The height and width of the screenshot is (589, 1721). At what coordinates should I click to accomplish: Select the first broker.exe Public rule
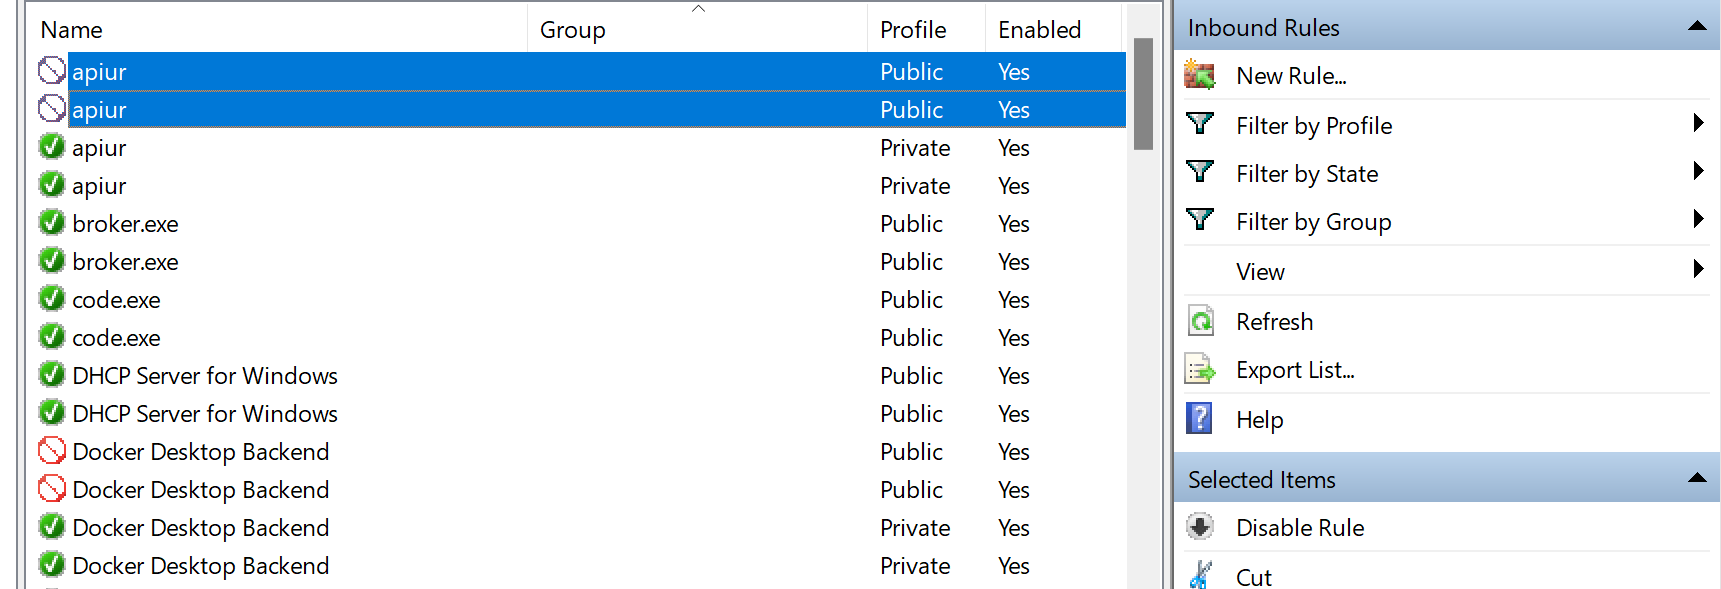125,224
